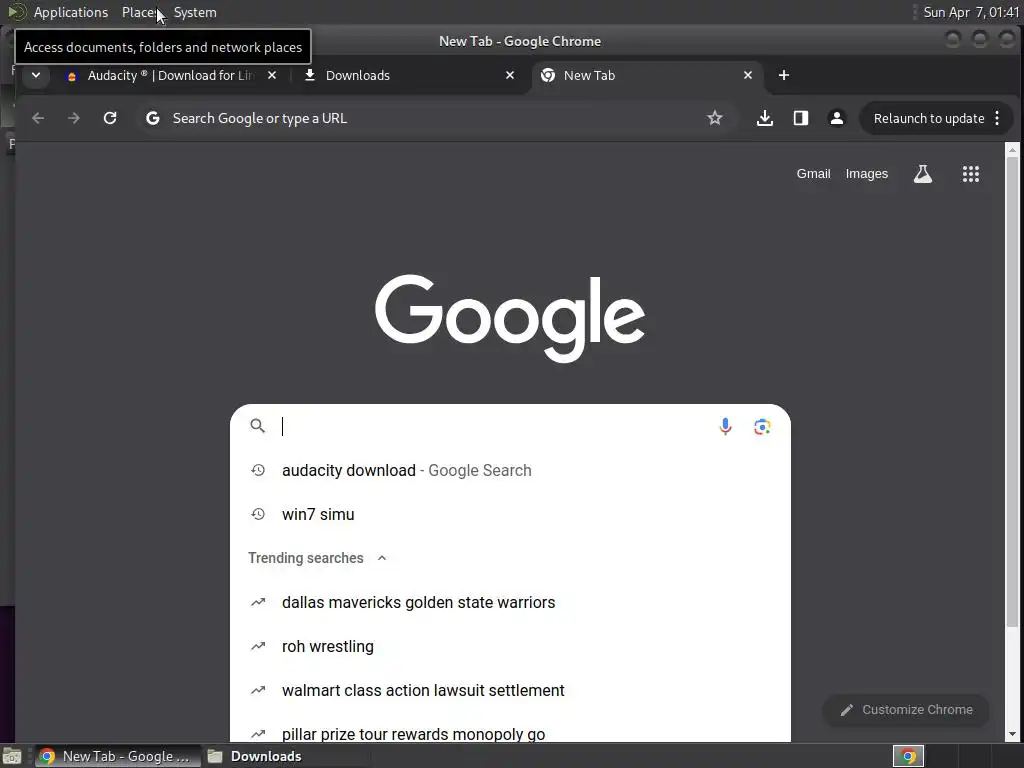Bookmark this tab with the star icon
This screenshot has height=768, width=1024.
[714, 118]
